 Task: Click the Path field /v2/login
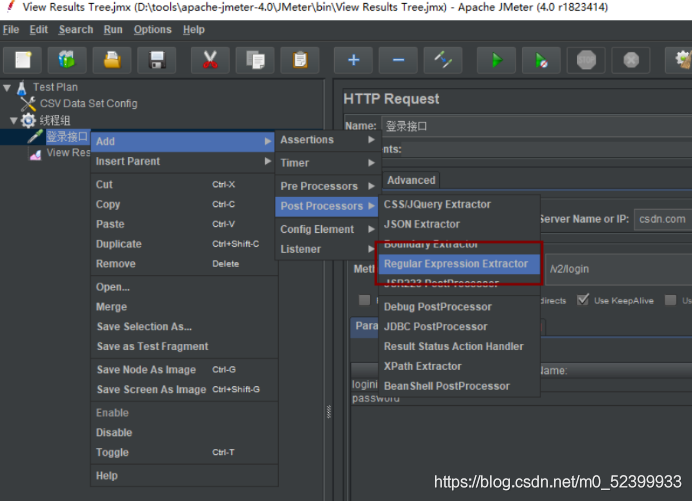tap(619, 269)
